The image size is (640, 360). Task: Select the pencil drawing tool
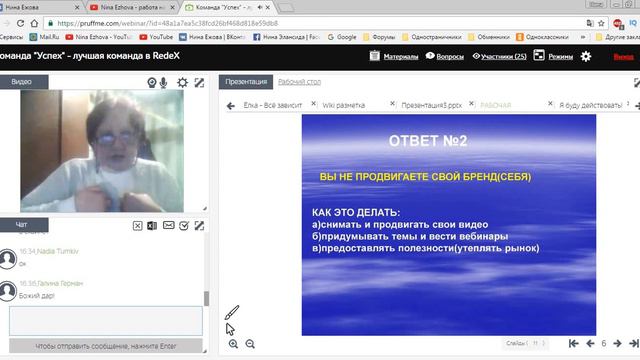click(x=231, y=313)
